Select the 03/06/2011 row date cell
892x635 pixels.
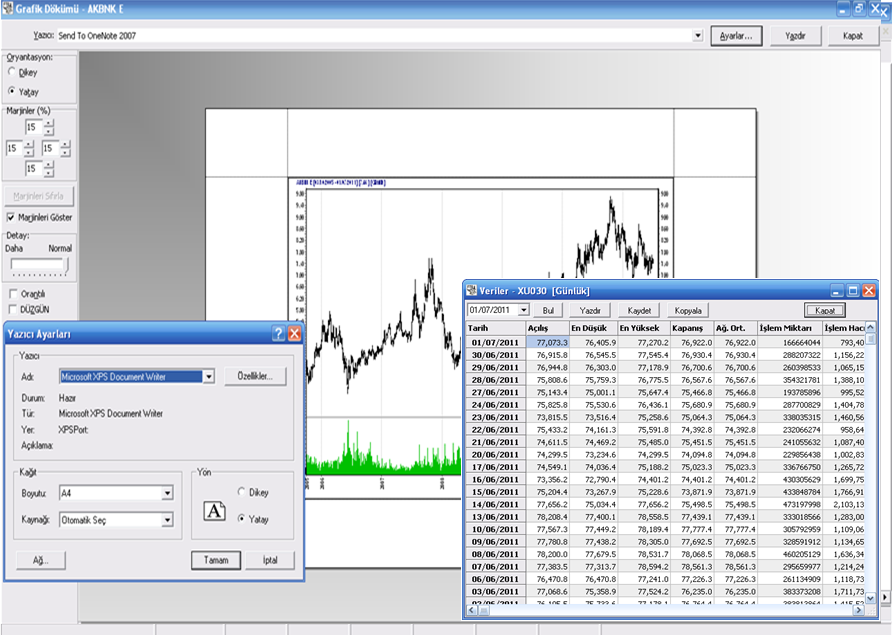pos(495,592)
